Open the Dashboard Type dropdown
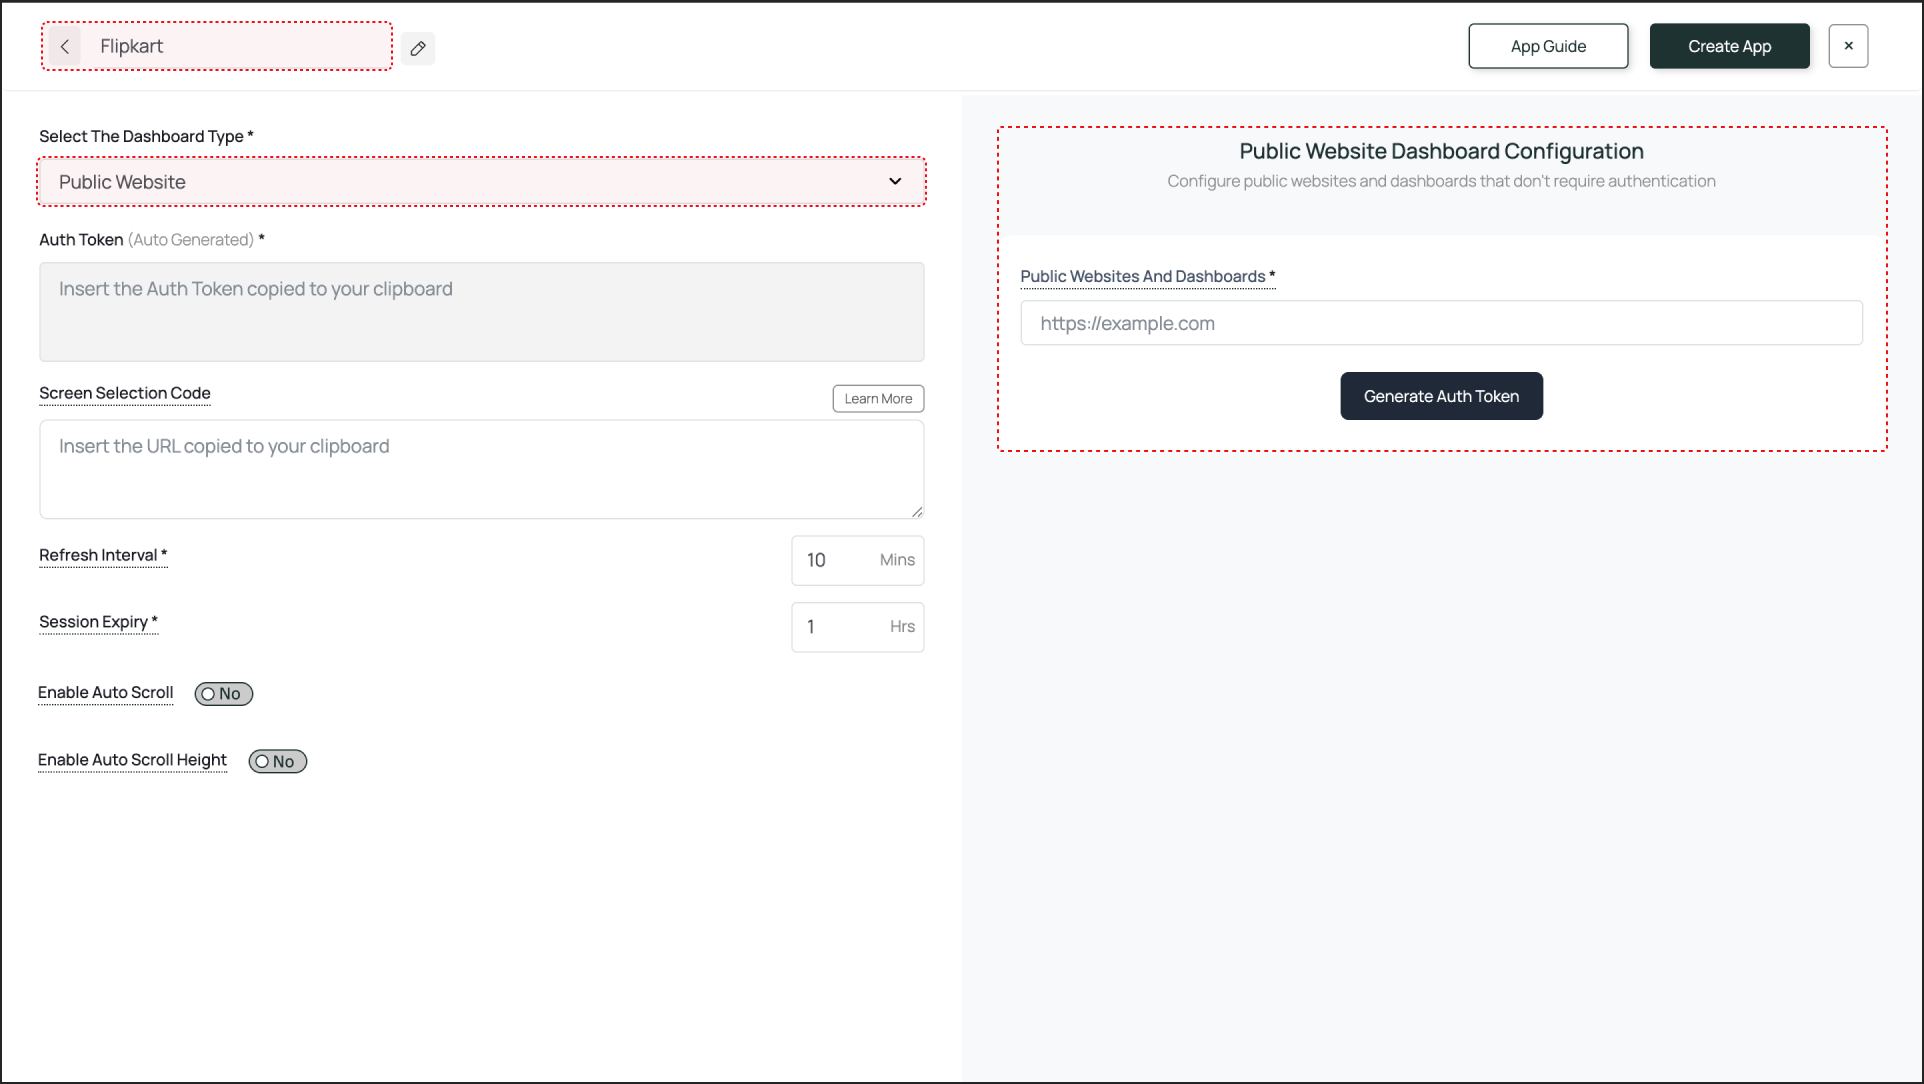The height and width of the screenshot is (1084, 1924). pyautogui.click(x=481, y=182)
